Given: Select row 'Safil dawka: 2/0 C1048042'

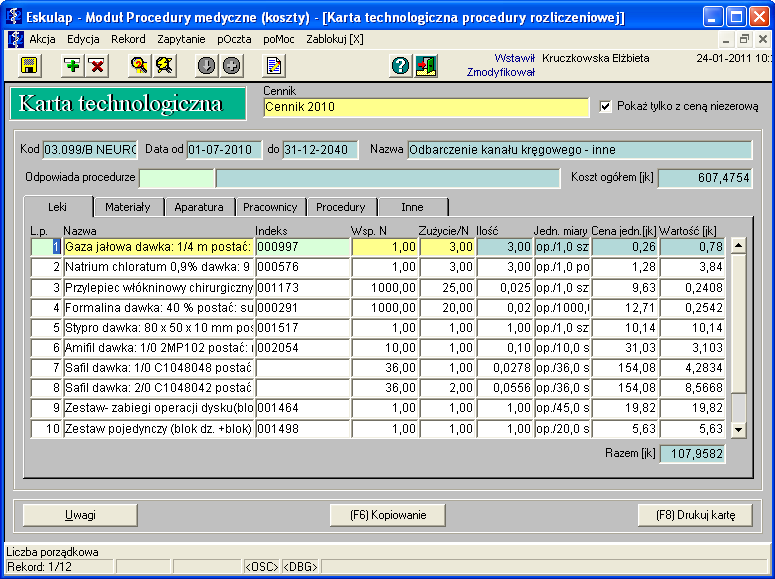Looking at the screenshot, I should click(378, 388).
